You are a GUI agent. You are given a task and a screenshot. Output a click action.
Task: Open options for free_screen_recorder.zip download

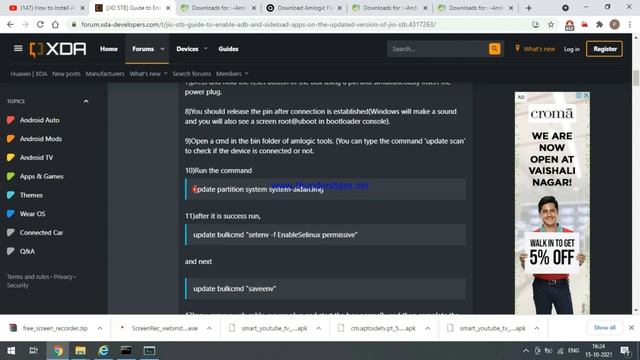[100, 328]
